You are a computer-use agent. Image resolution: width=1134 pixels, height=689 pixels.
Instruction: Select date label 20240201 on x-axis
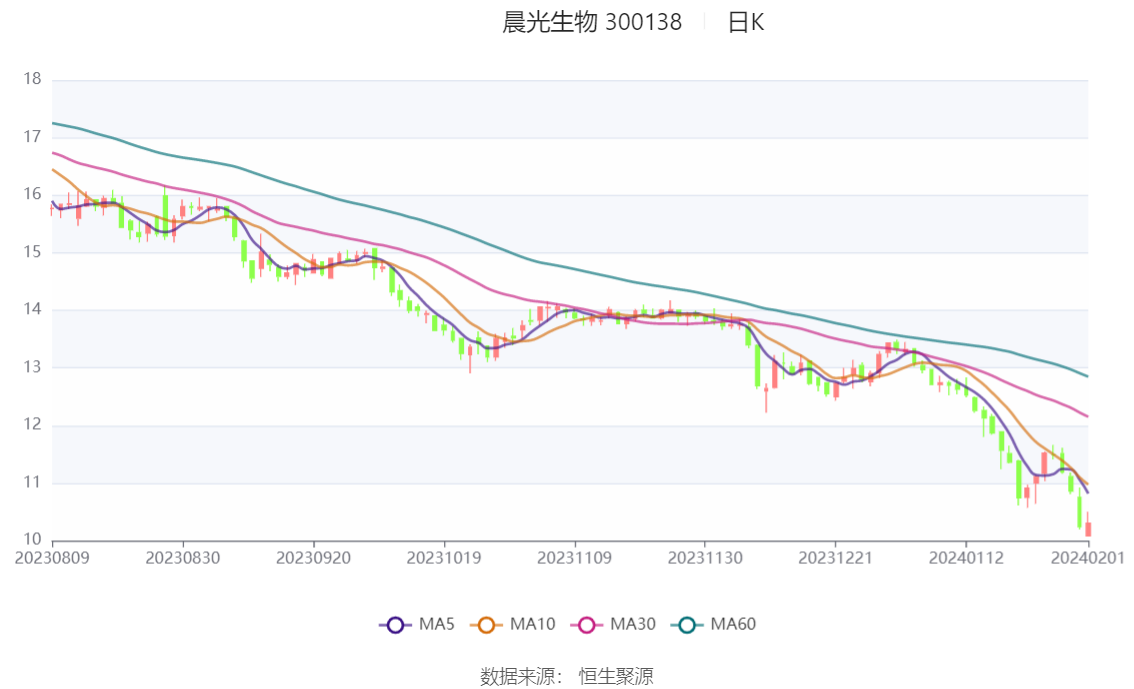click(1087, 558)
